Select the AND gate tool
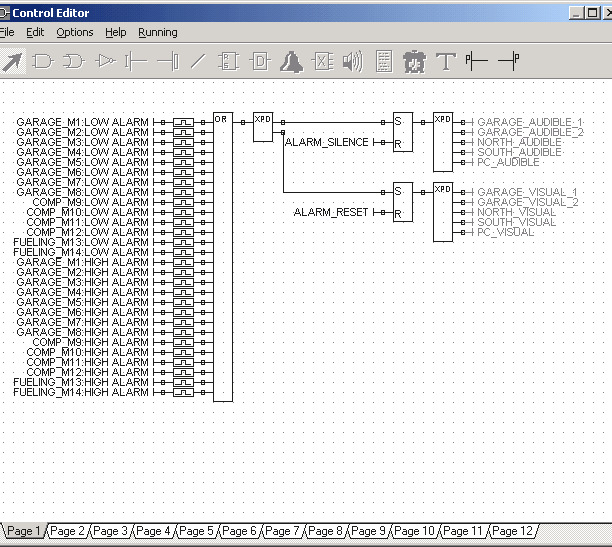Viewport: 612px width, 547px height. 43,62
